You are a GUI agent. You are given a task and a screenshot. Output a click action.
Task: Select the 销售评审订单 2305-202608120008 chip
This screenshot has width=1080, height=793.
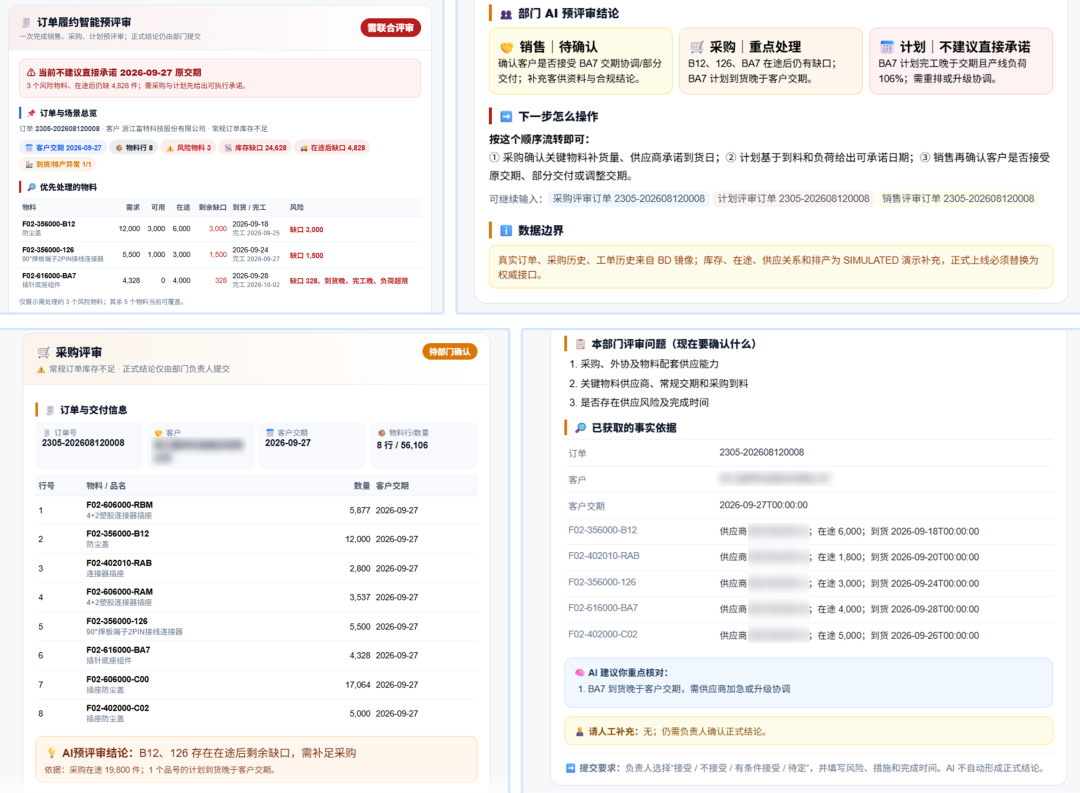tap(958, 198)
